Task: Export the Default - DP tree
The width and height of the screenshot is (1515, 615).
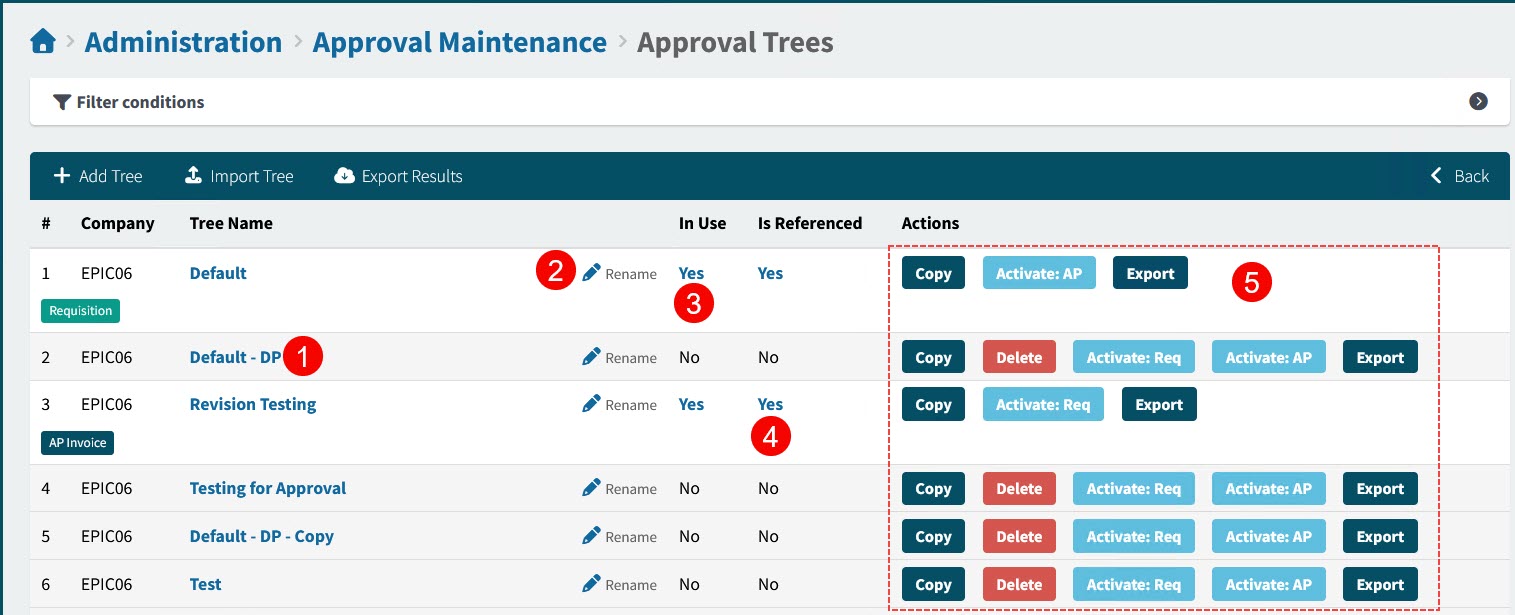Action: coord(1380,357)
